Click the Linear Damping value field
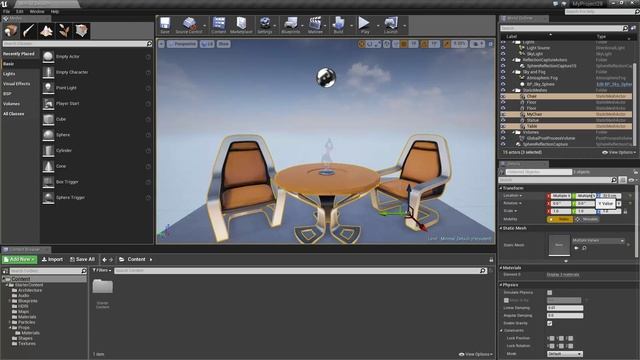The width and height of the screenshot is (640, 360). point(565,308)
